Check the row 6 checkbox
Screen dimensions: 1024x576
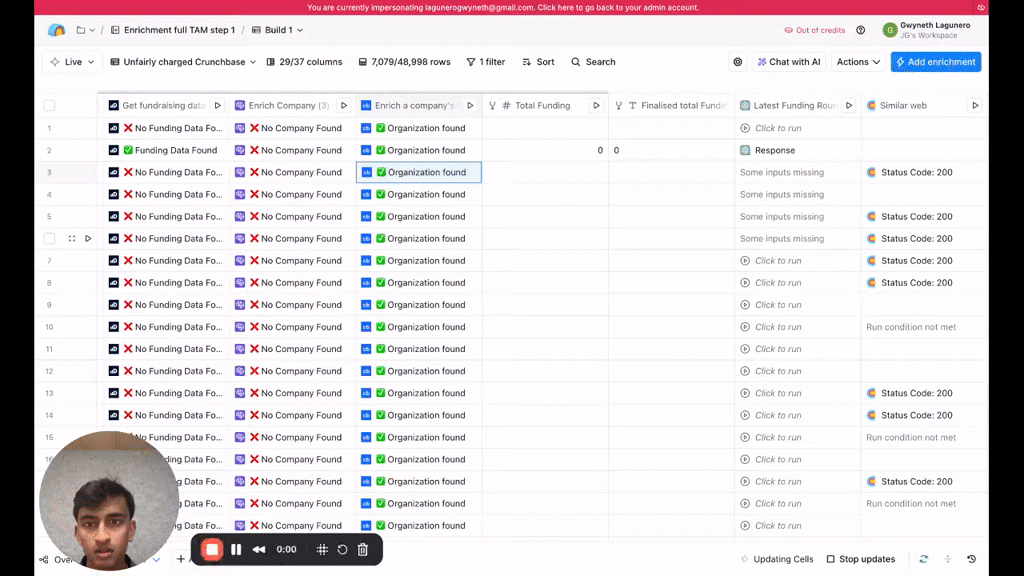tap(49, 239)
